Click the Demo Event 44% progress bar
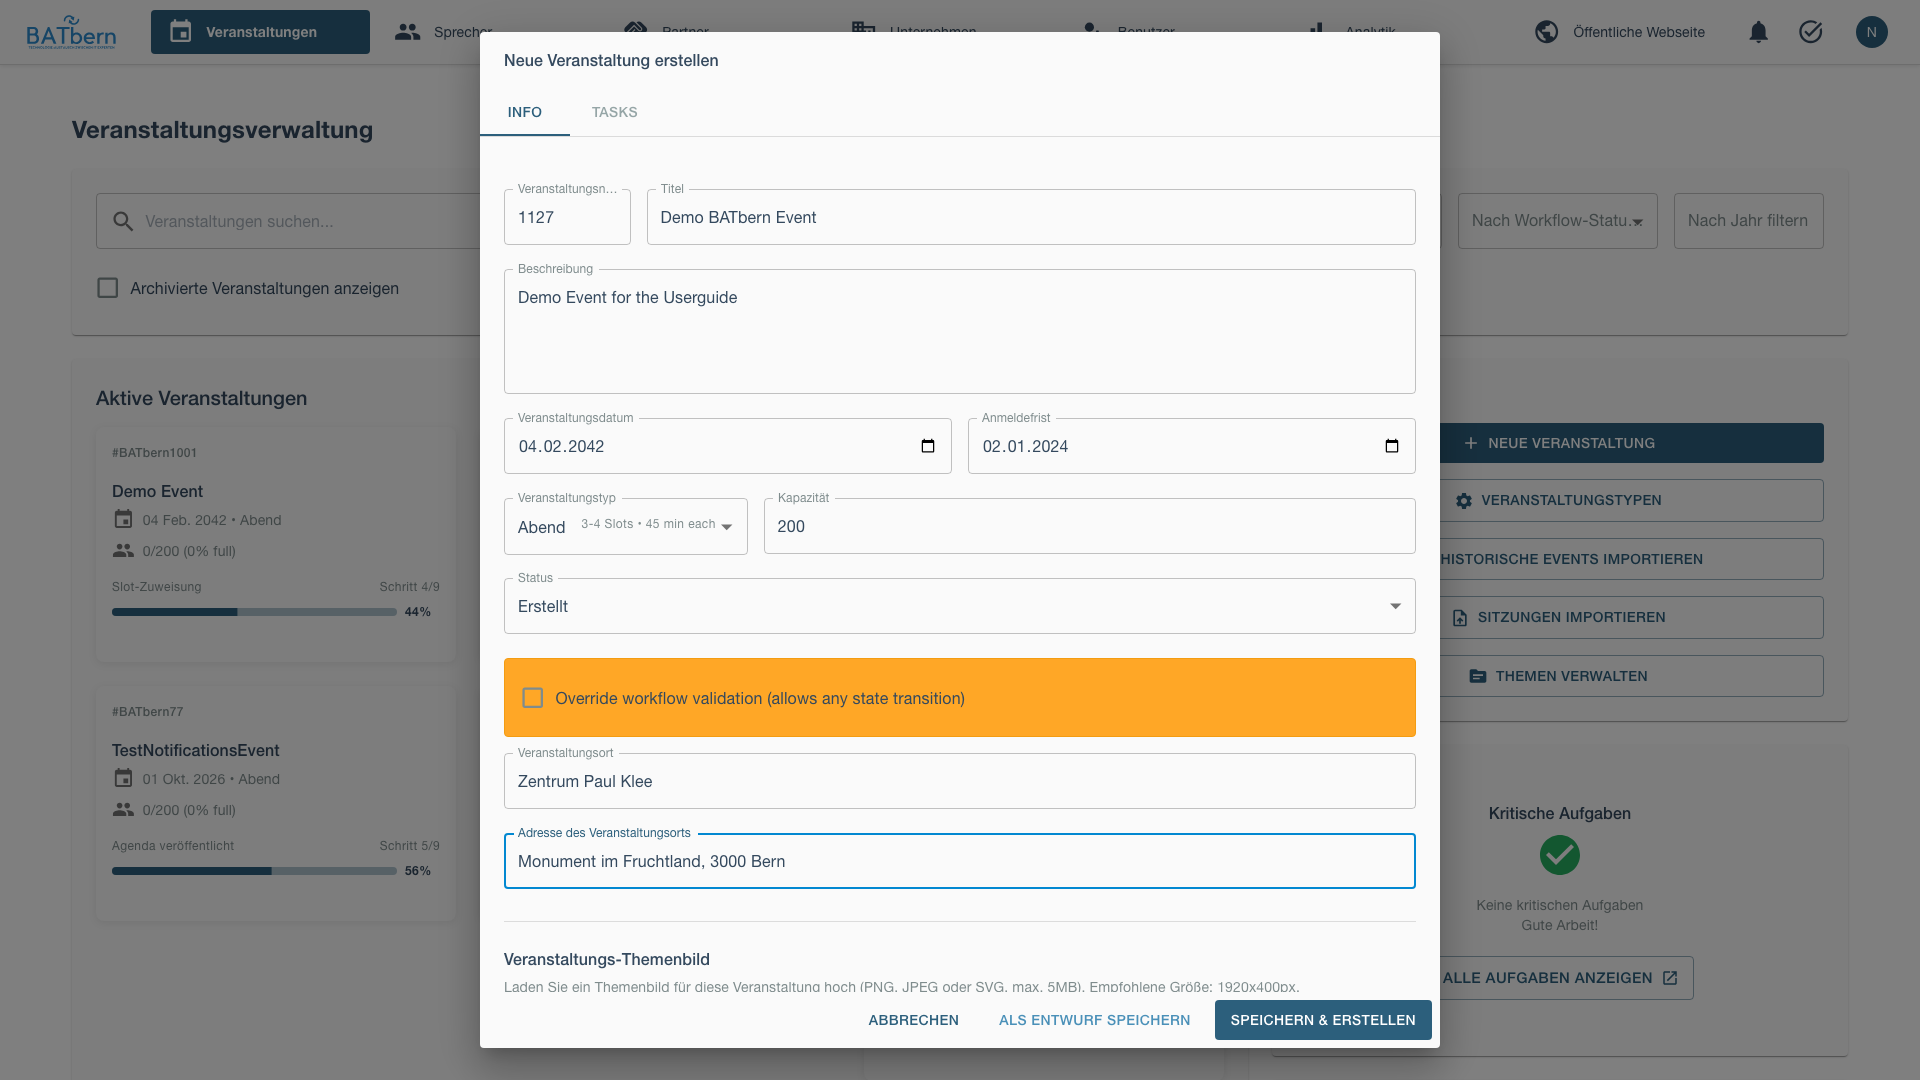This screenshot has width=1920, height=1080. pos(254,612)
